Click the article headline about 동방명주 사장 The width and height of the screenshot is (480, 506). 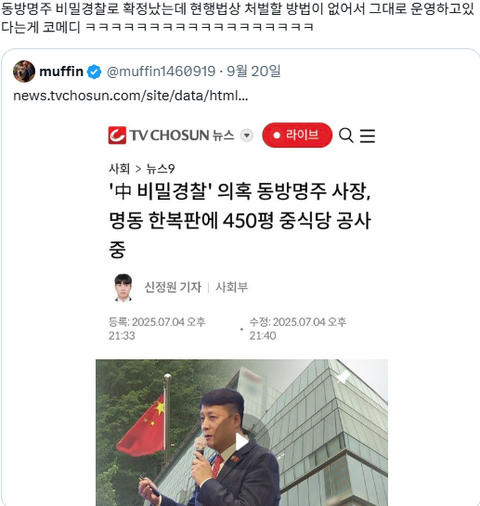[x=240, y=220]
